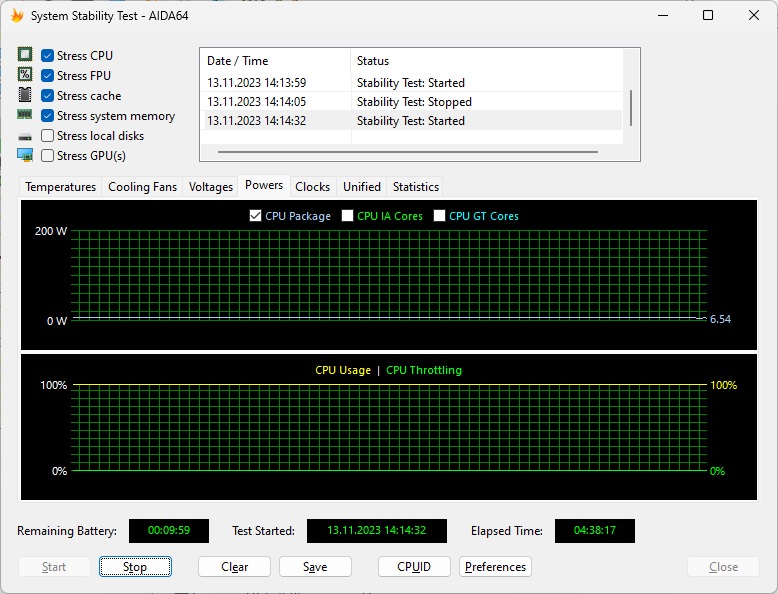Open Preferences

495,567
